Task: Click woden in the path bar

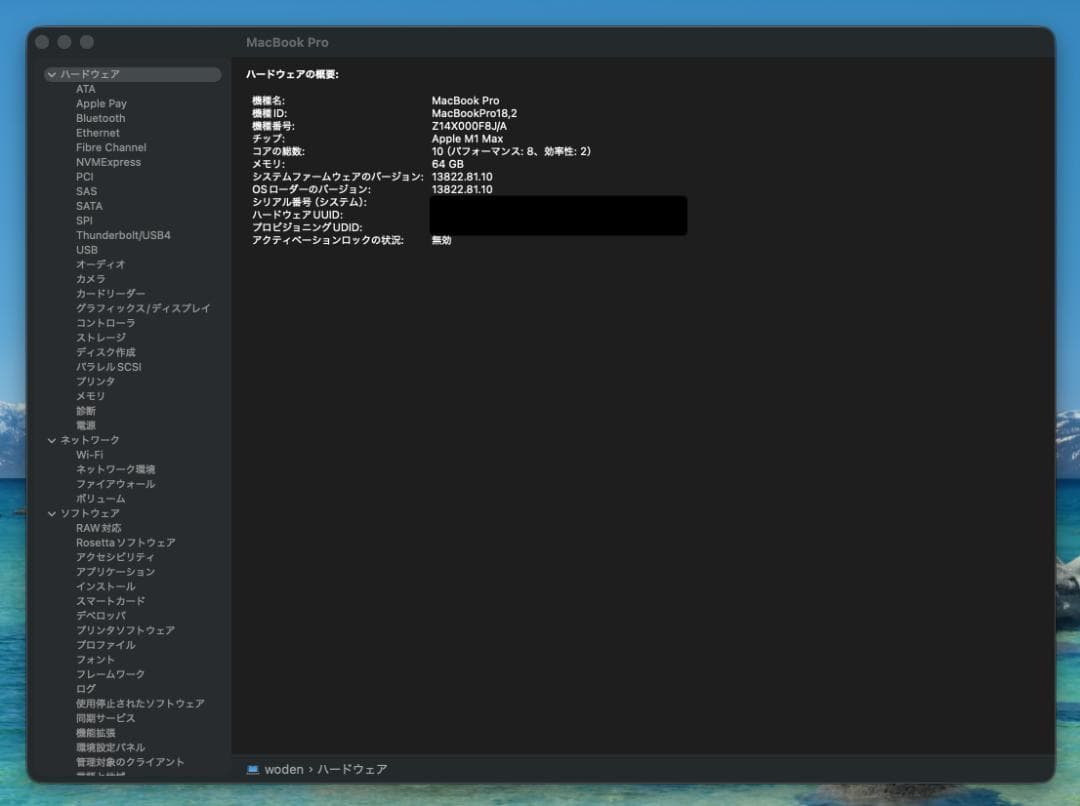Action: [x=284, y=769]
